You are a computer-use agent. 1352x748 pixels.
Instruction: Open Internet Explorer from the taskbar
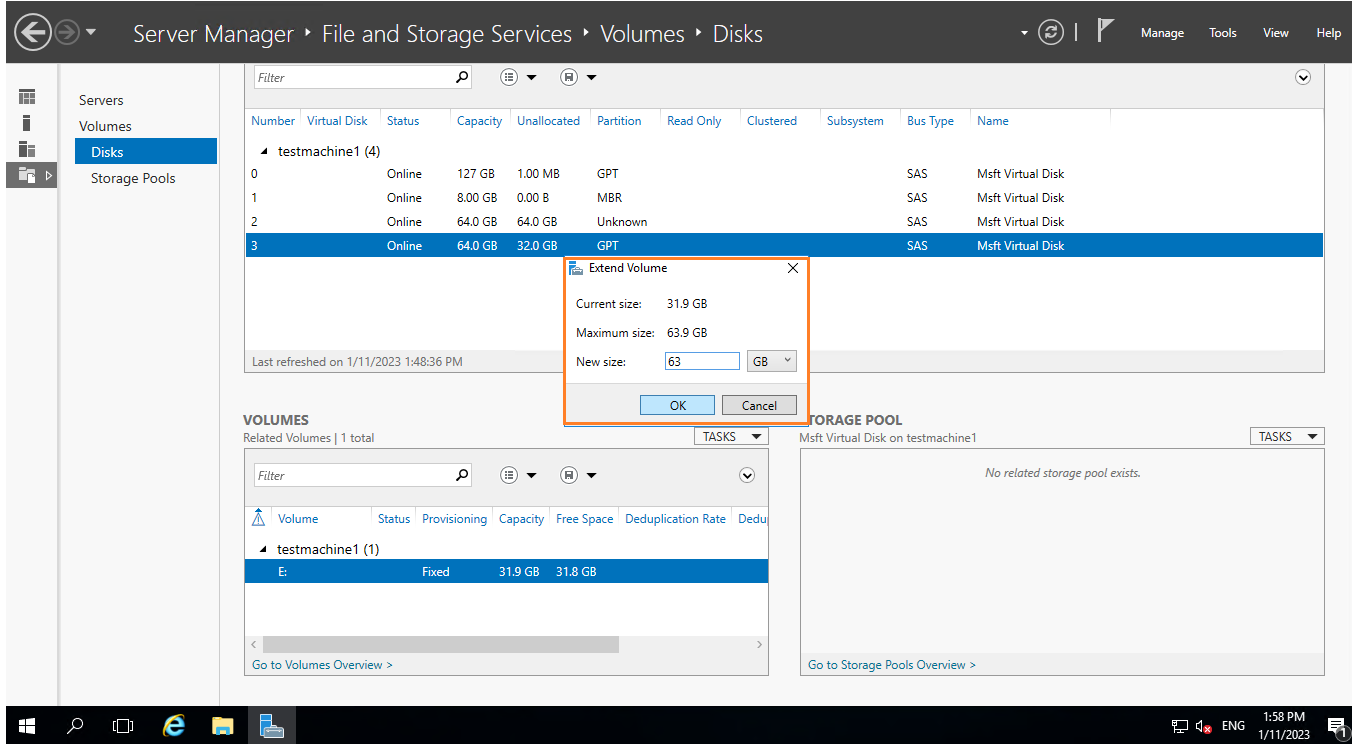(174, 726)
